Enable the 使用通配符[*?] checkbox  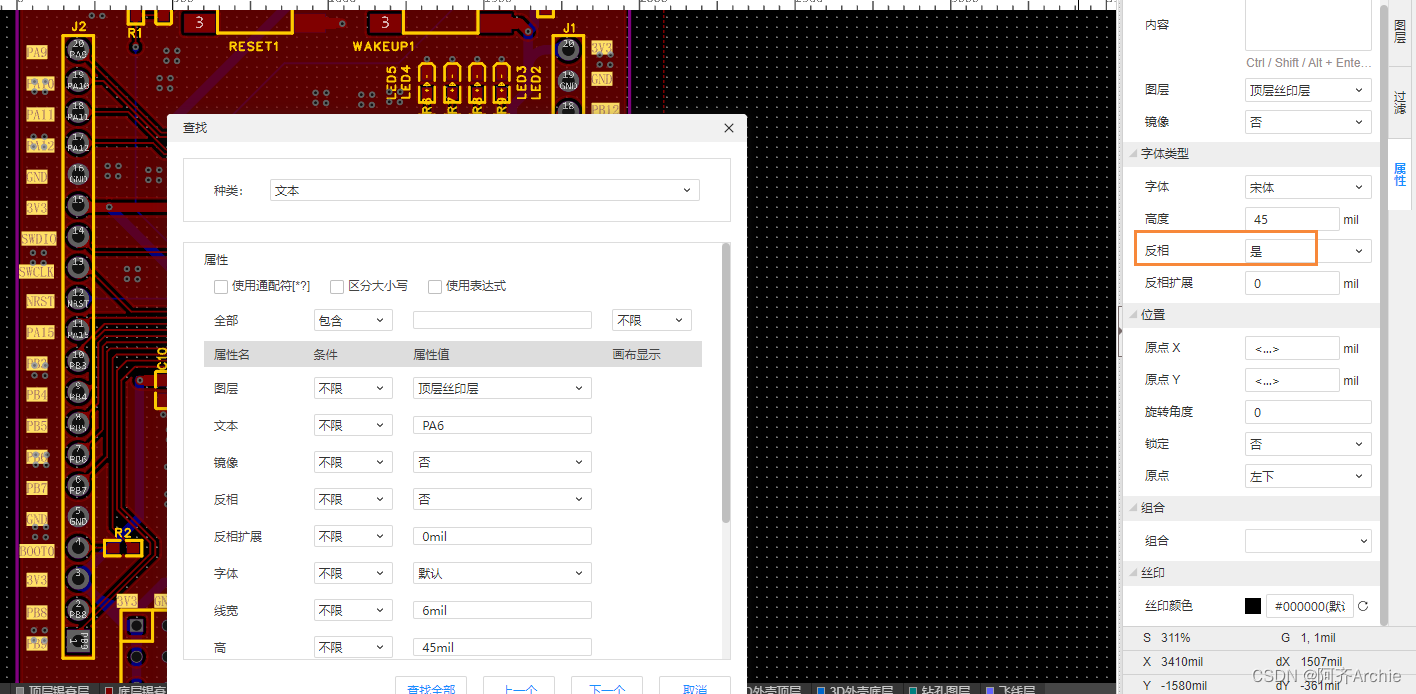[221, 286]
